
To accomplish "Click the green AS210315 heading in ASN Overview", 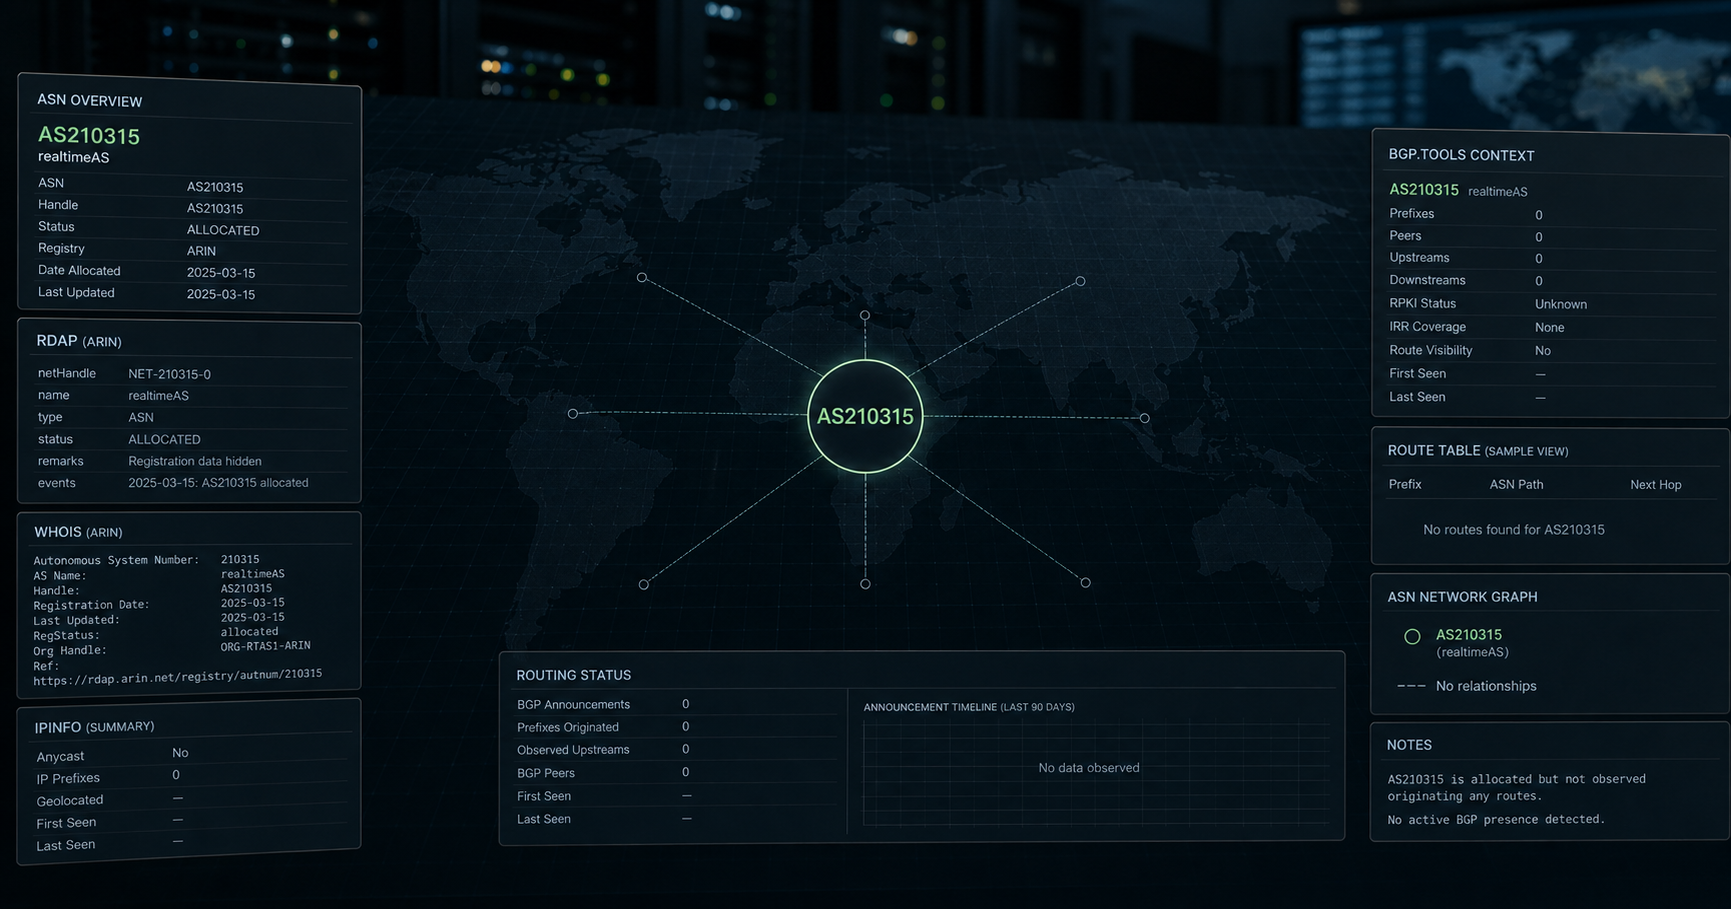I will [89, 135].
